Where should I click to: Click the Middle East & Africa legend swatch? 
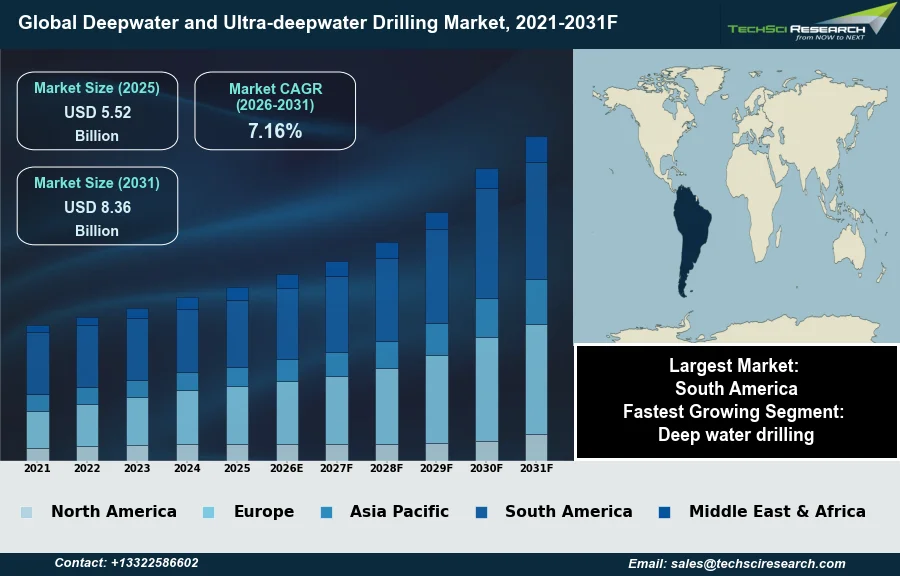[664, 512]
